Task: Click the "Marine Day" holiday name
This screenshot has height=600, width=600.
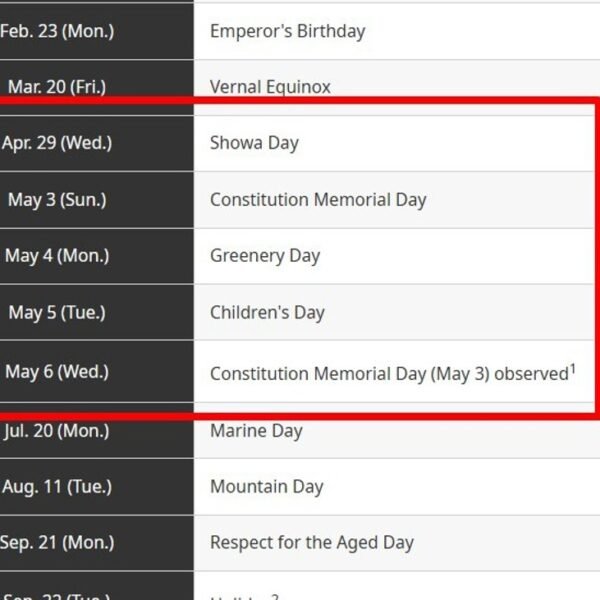Action: coord(256,431)
